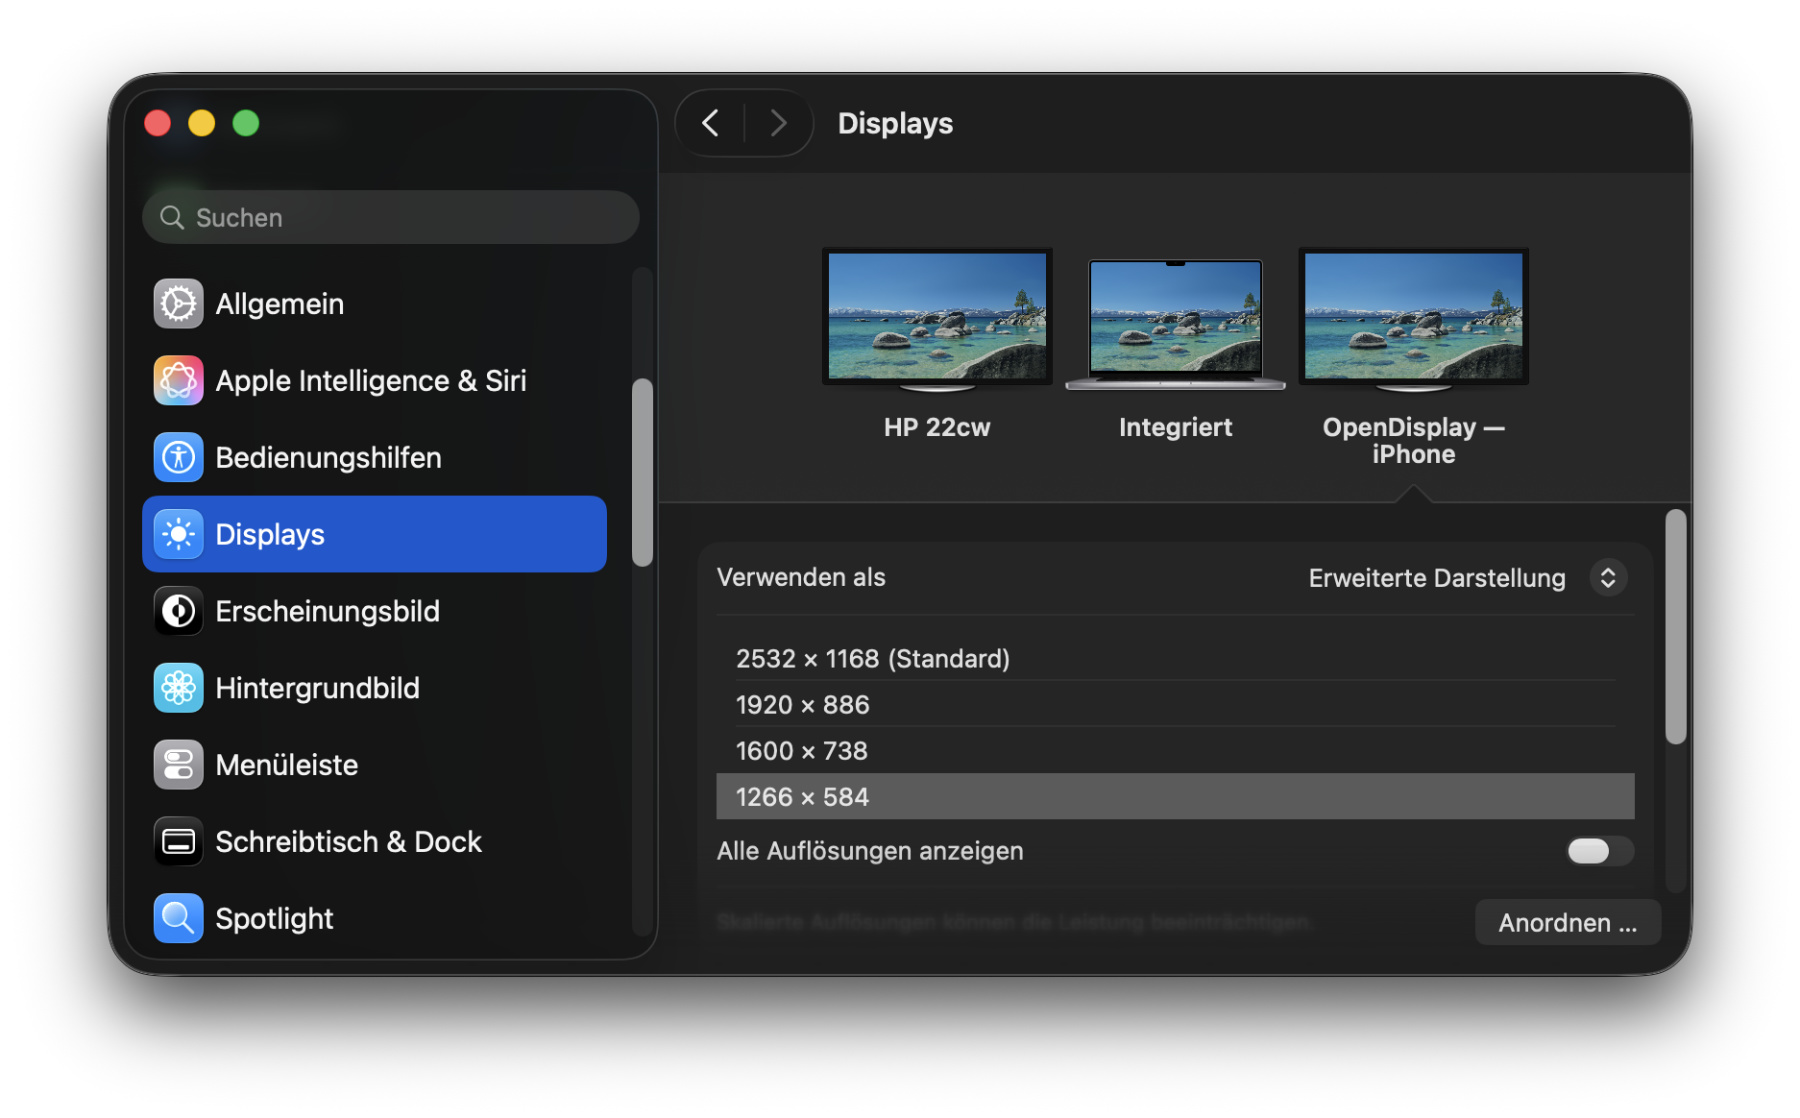Go back with the left chevron
The image size is (1800, 1118).
(x=711, y=123)
